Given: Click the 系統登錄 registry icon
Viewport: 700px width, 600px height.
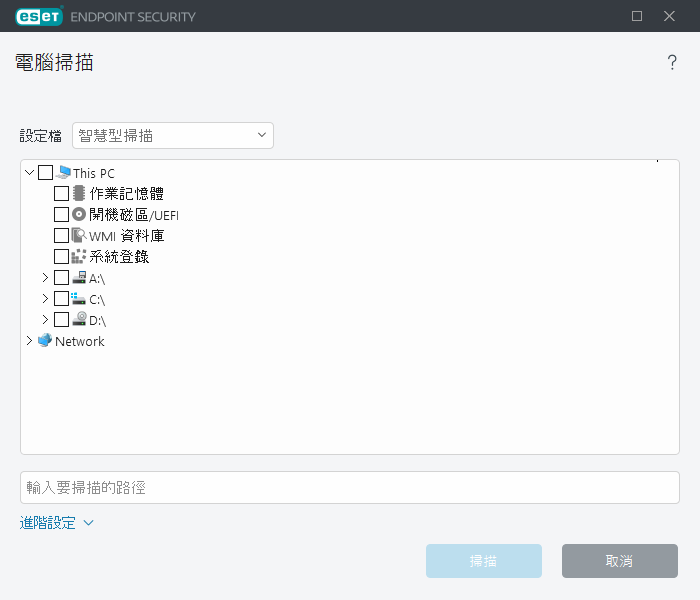Looking at the screenshot, I should 80,257.
